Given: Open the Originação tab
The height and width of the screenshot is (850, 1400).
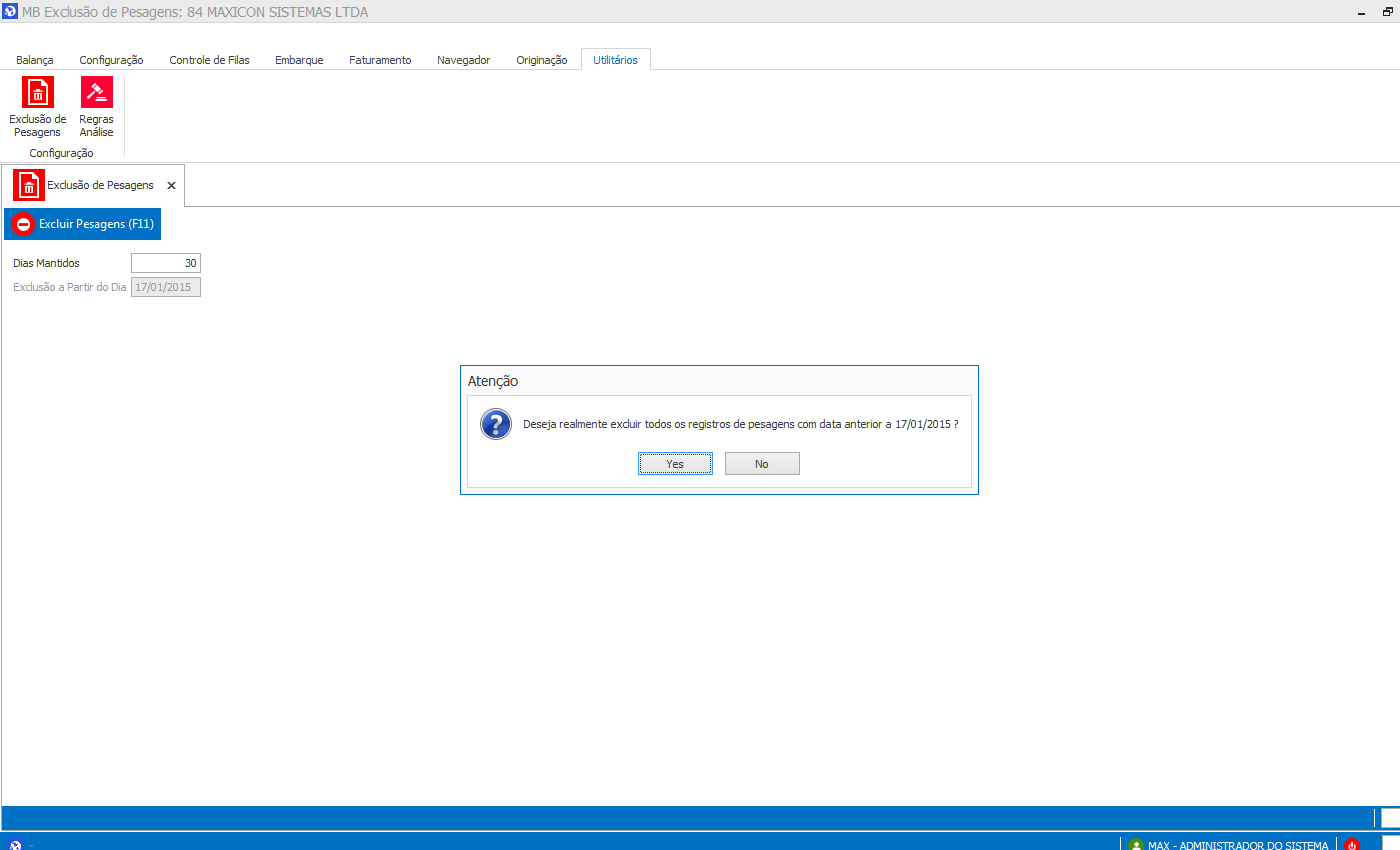Looking at the screenshot, I should coord(542,60).
